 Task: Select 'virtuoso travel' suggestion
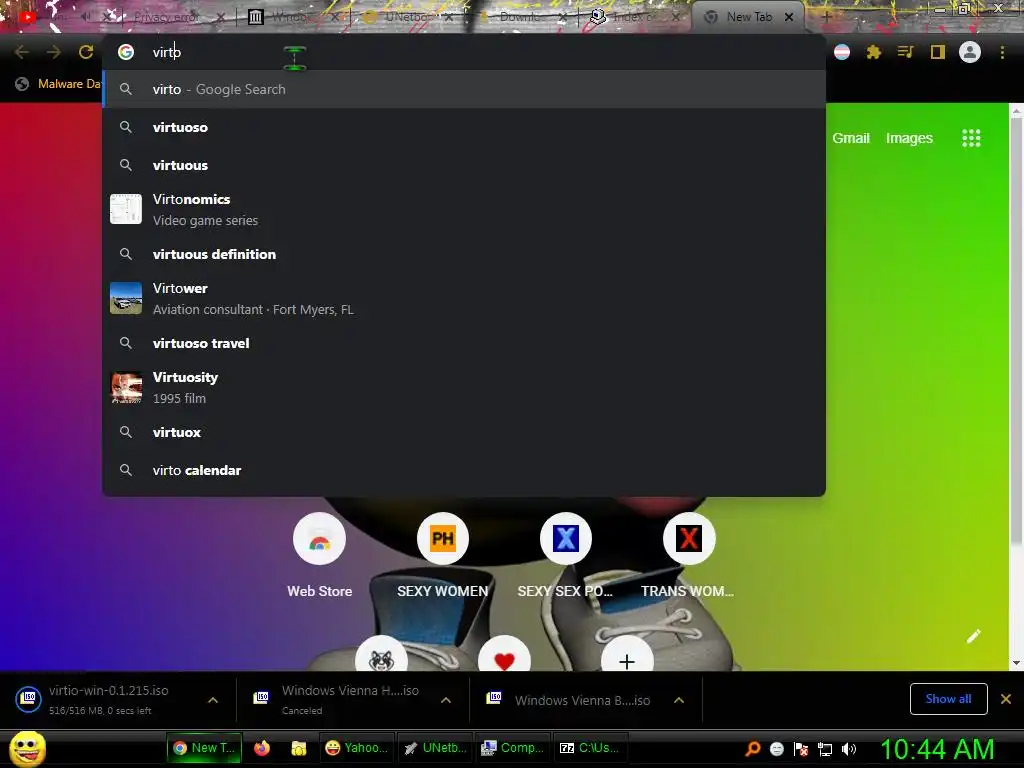coord(464,343)
